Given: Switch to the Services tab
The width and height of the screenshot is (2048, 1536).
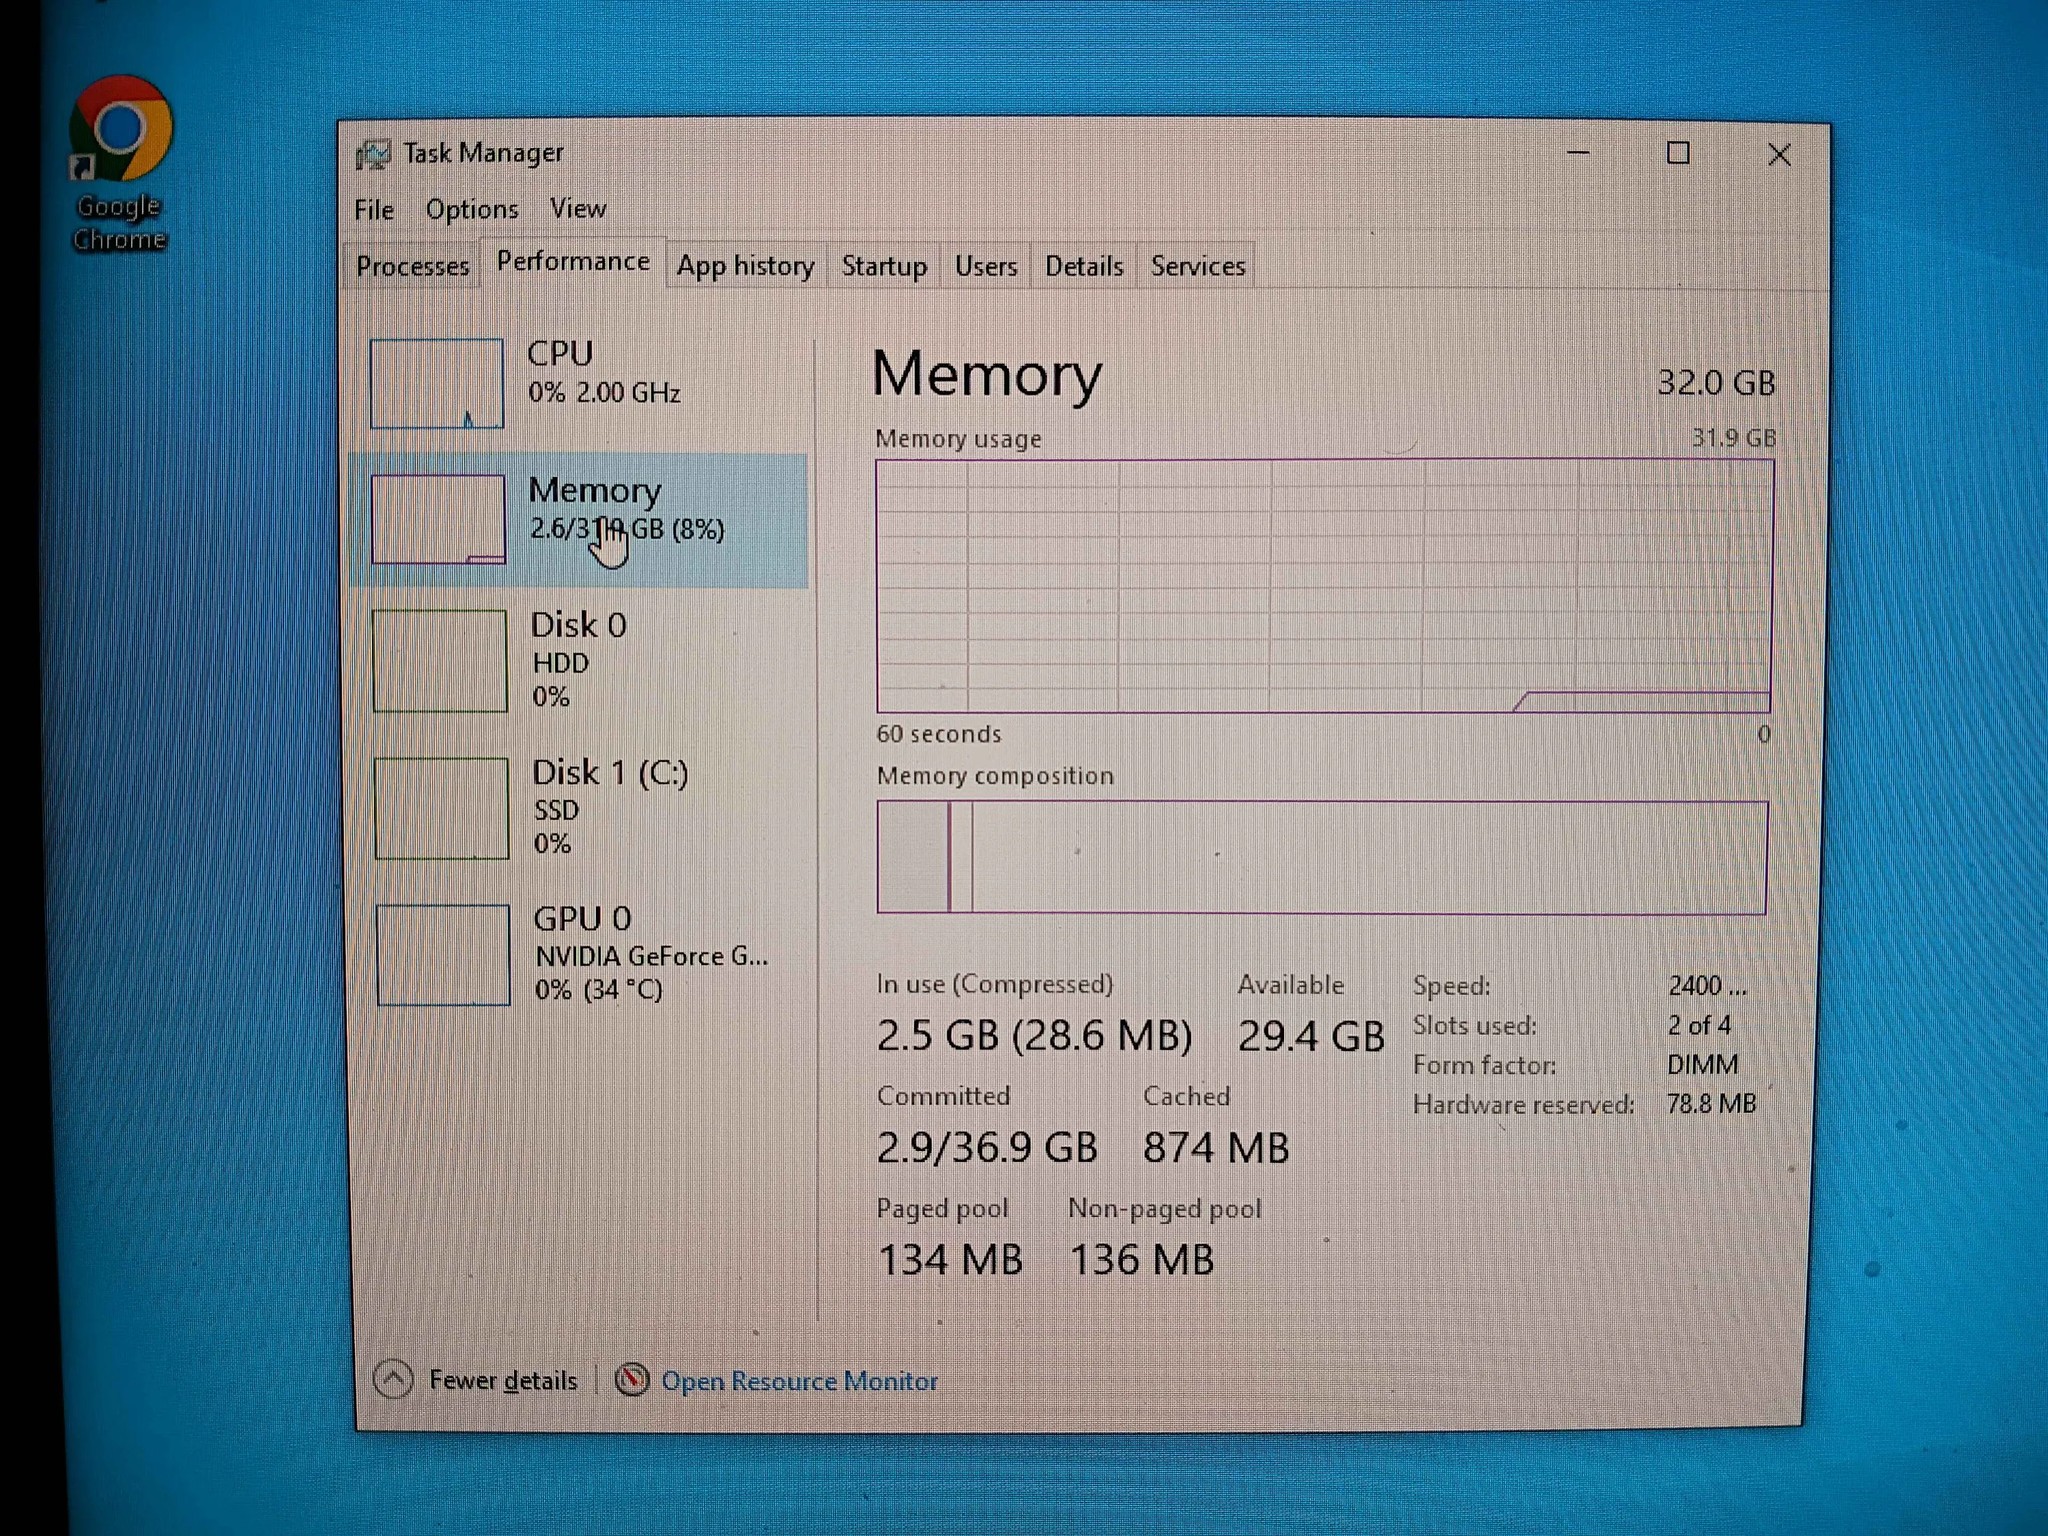Looking at the screenshot, I should pyautogui.click(x=1198, y=266).
